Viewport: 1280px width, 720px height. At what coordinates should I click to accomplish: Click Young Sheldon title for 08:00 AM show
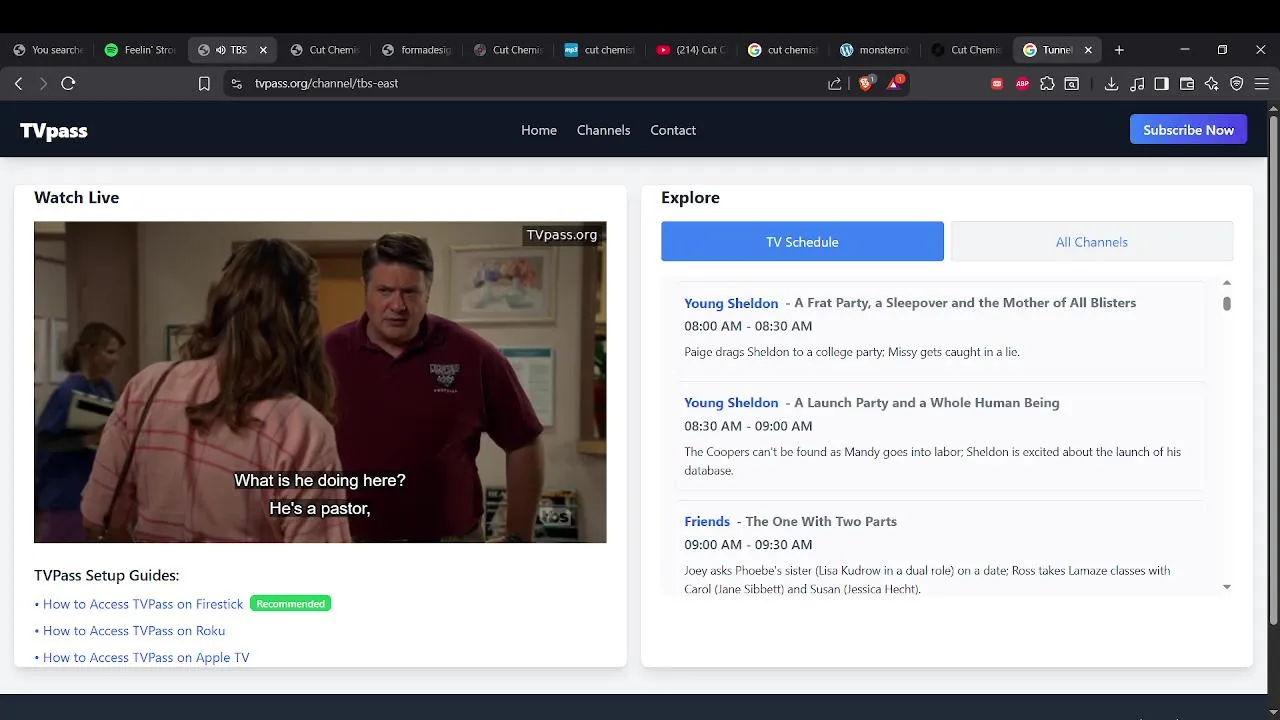coord(731,303)
